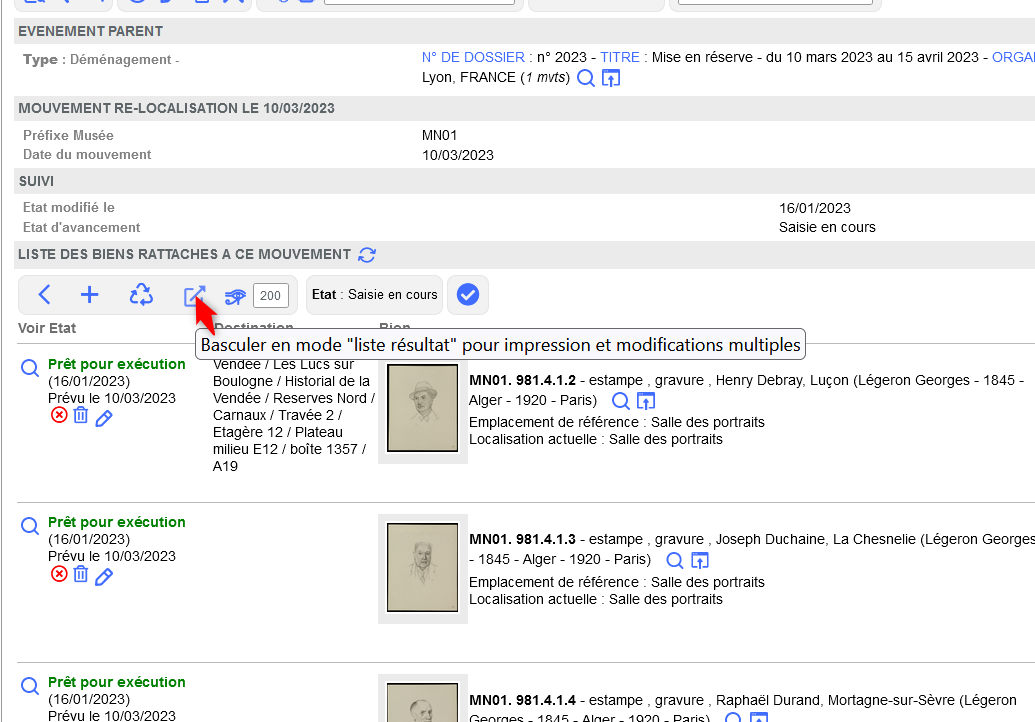
Task: Delete the row of MN01. 981.4.1.2
Action: pos(81,415)
